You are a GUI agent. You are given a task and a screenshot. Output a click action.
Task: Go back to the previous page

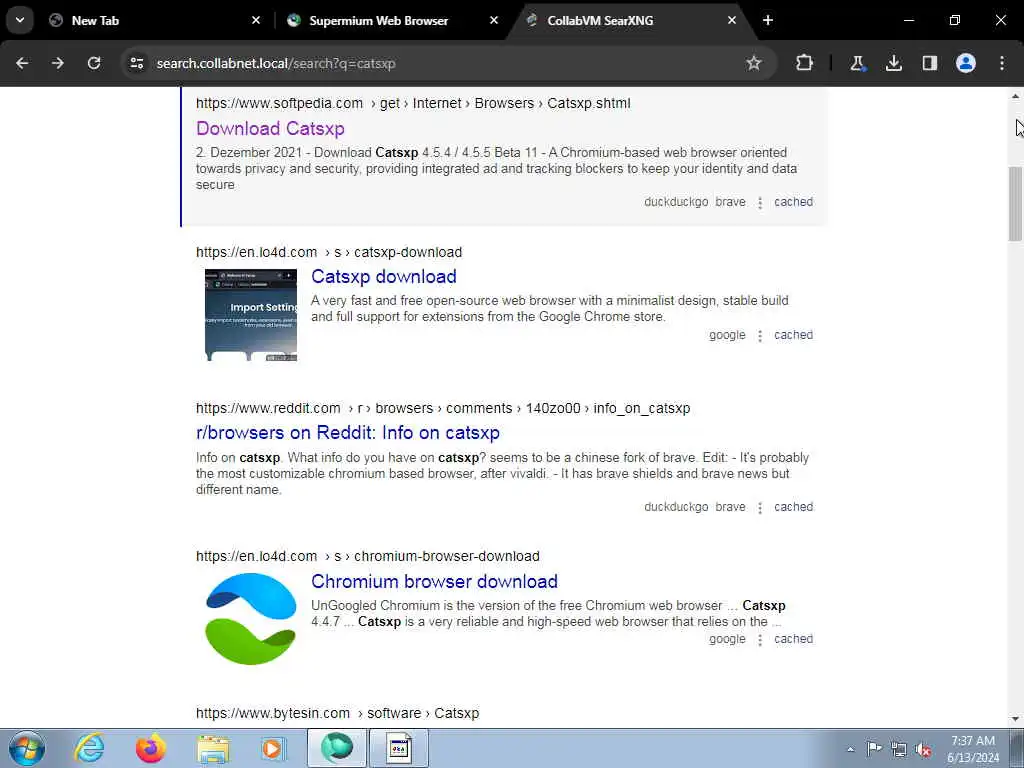[x=22, y=63]
